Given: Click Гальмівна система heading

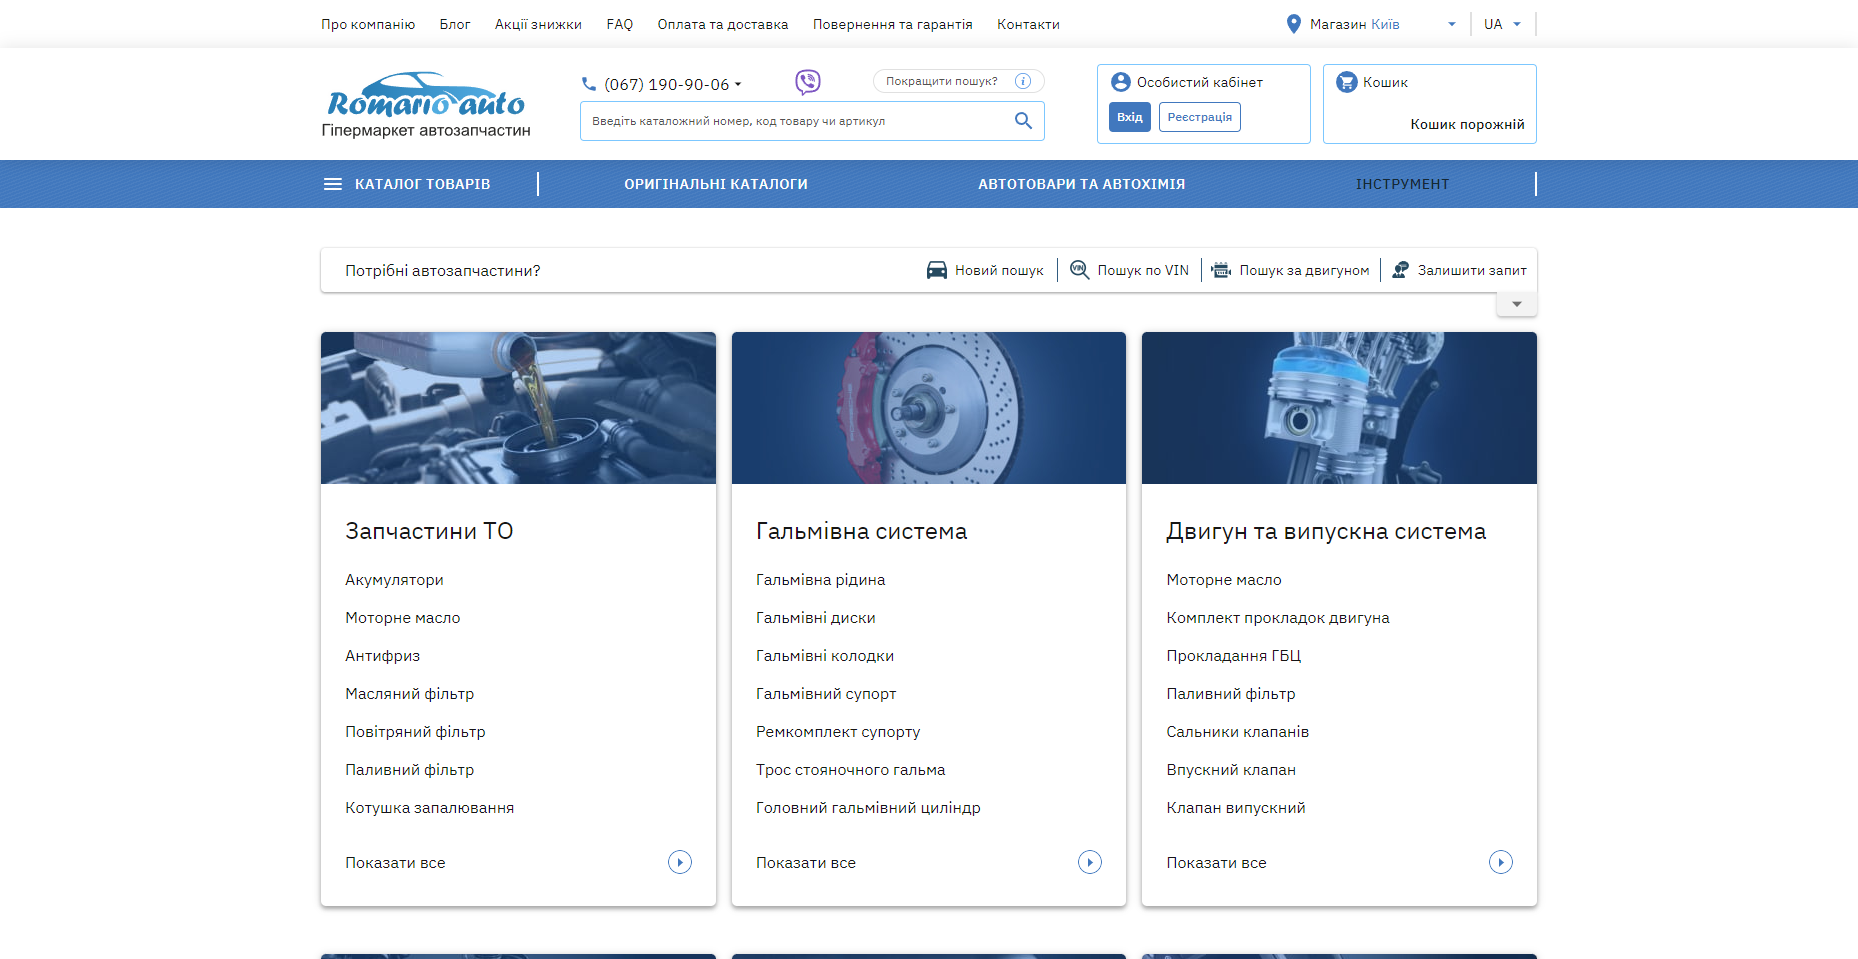Looking at the screenshot, I should [862, 531].
